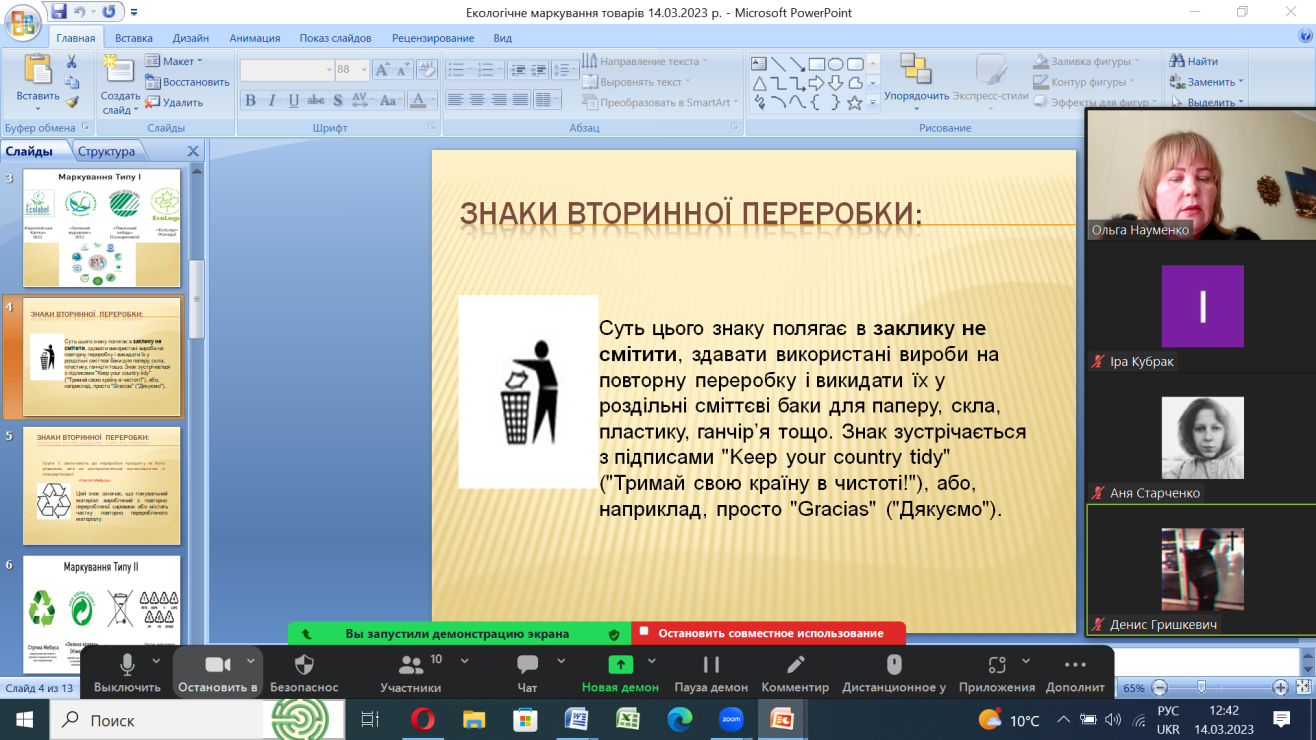This screenshot has width=1316, height=740.
Task: Switch to Дизайн ribbon tab
Action: [x=191, y=38]
